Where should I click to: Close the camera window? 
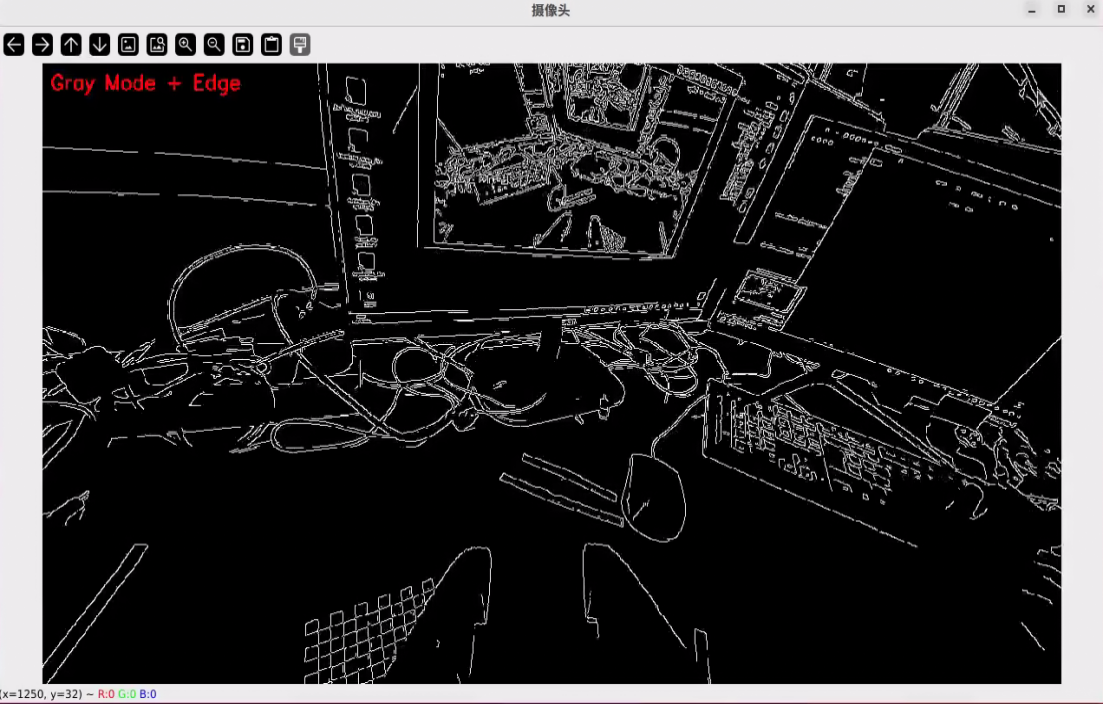tap(1089, 10)
